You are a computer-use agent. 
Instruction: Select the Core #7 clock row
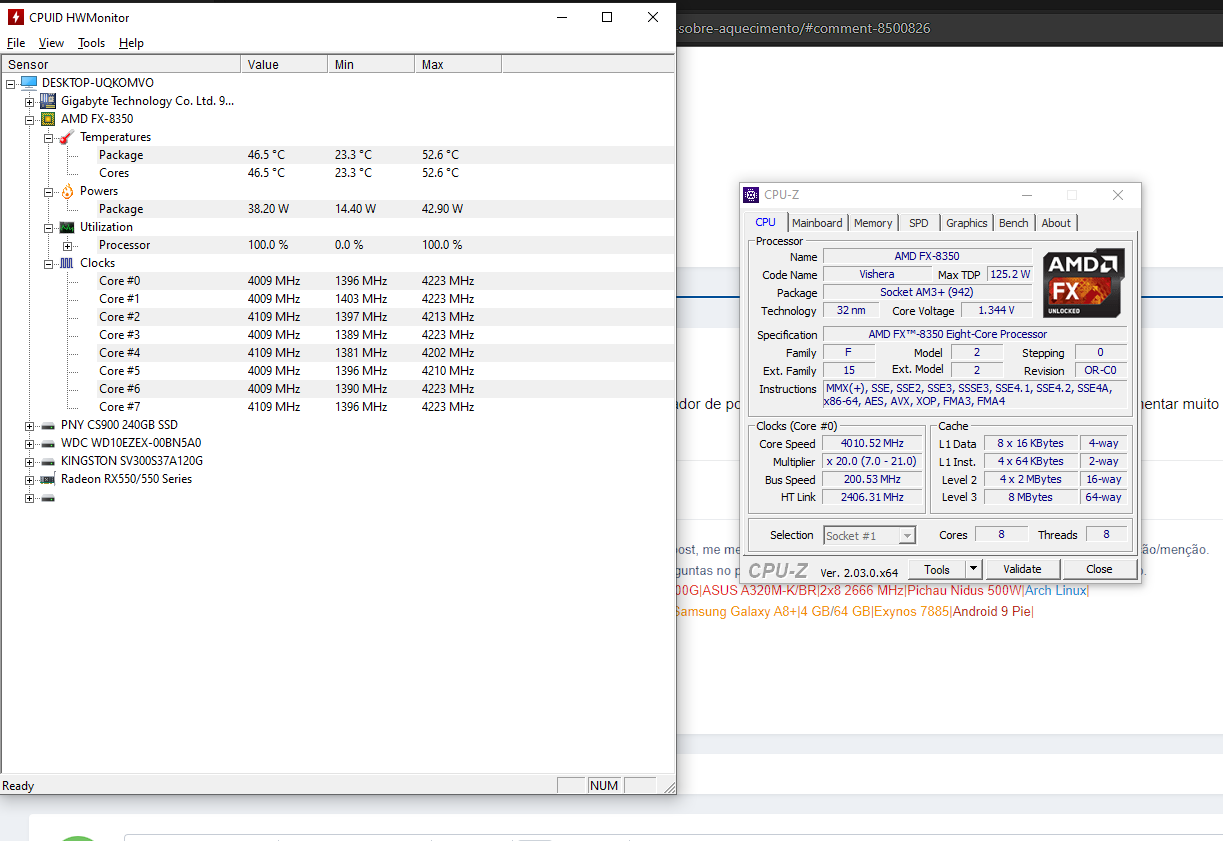[338, 407]
